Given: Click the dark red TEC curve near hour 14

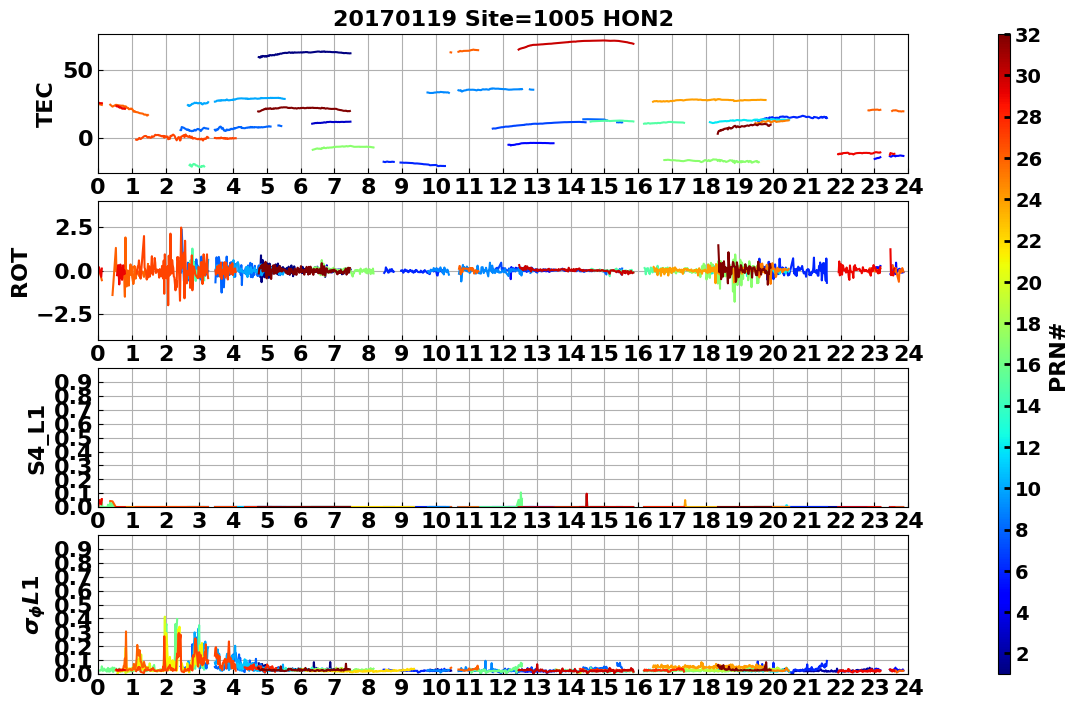Looking at the screenshot, I should point(576,43).
